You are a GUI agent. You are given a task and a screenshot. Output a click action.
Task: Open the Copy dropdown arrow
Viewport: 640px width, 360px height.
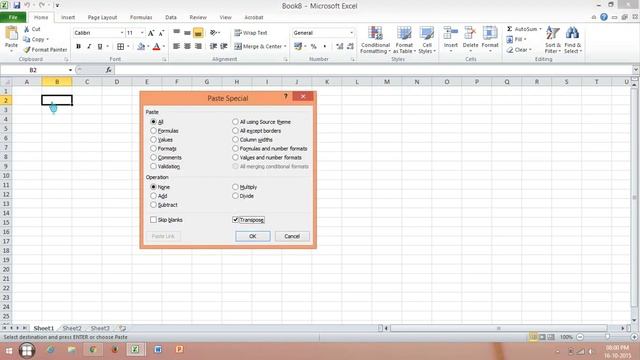click(x=48, y=40)
